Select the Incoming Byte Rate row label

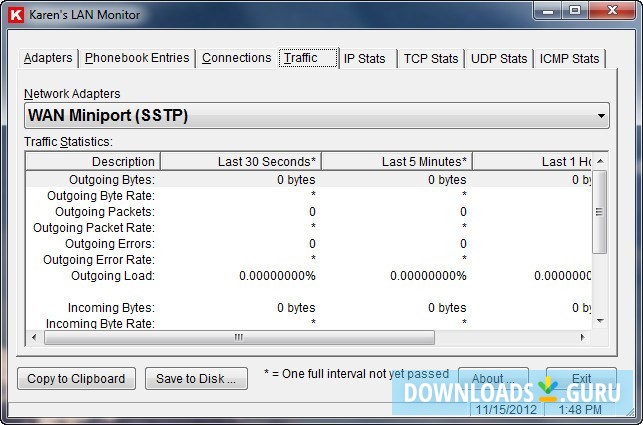100,323
